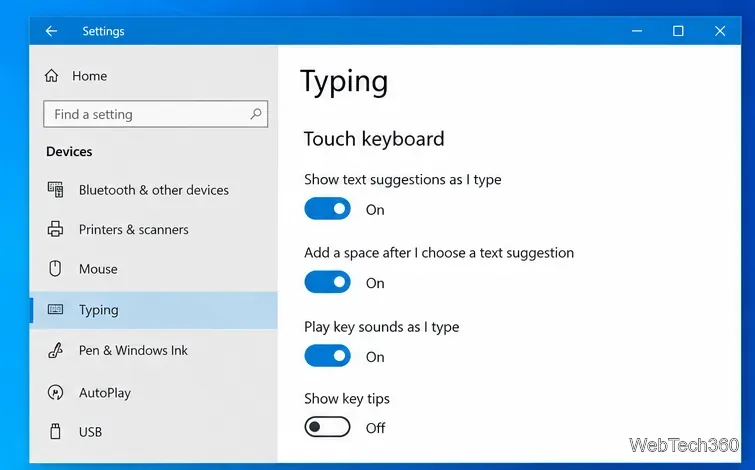755x470 pixels.
Task: Open Pen & Windows Ink settings
Action: click(x=133, y=351)
